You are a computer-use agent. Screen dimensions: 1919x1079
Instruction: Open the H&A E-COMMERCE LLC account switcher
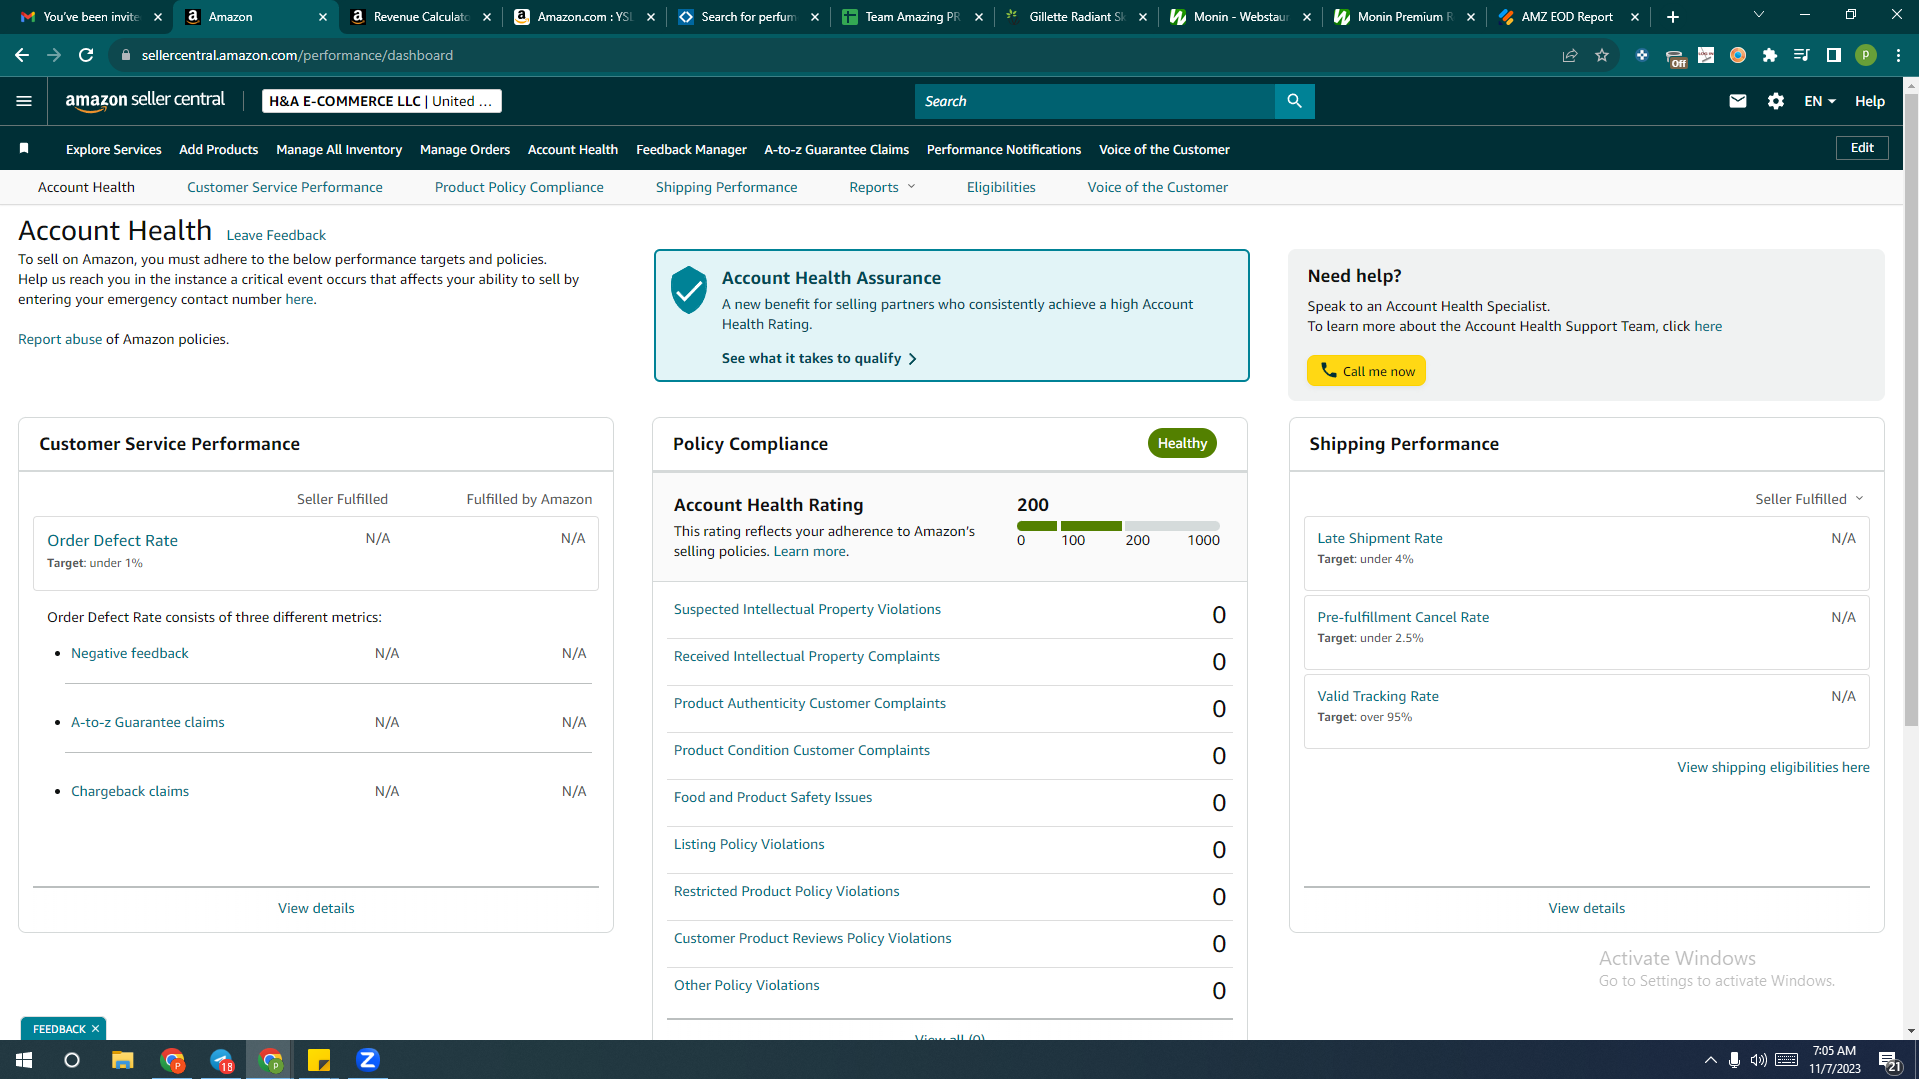(x=381, y=101)
